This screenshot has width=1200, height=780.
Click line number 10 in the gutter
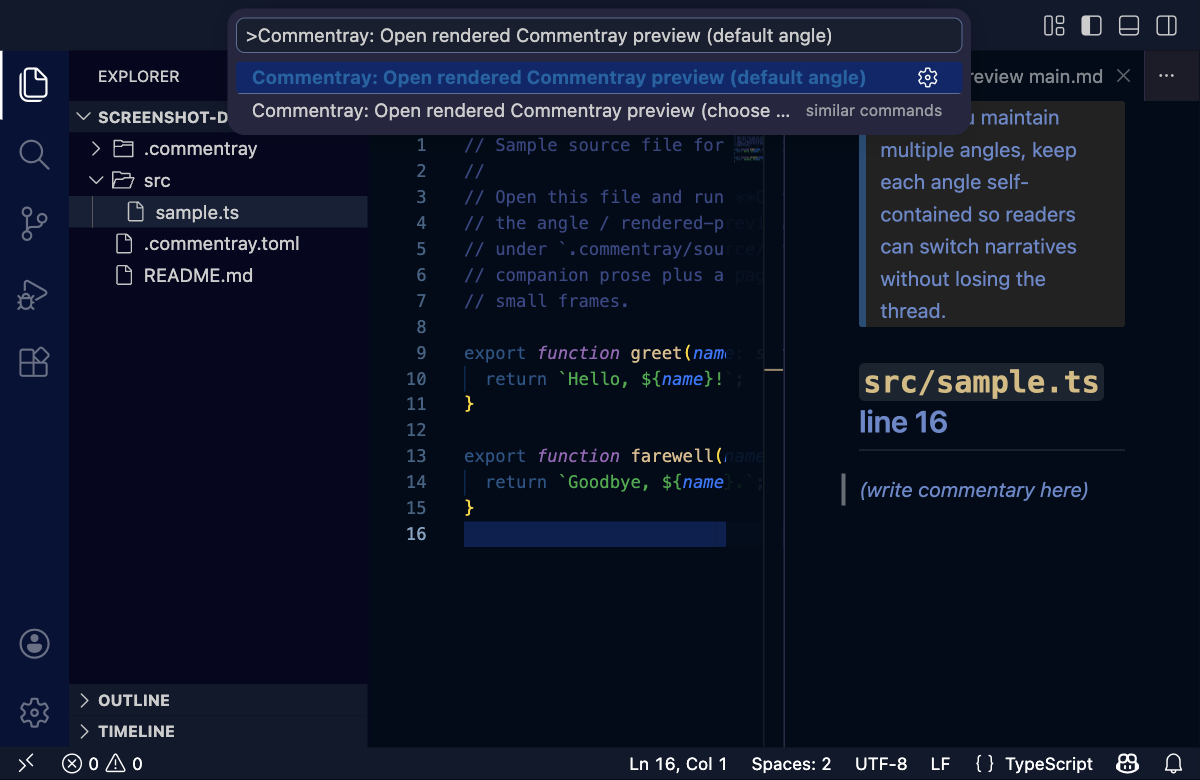pos(416,379)
